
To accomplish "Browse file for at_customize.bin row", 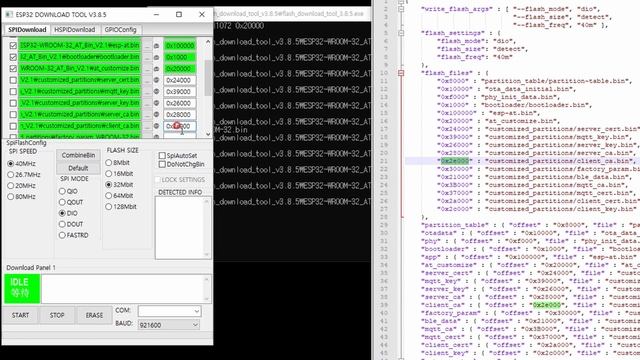I will pos(147,68).
